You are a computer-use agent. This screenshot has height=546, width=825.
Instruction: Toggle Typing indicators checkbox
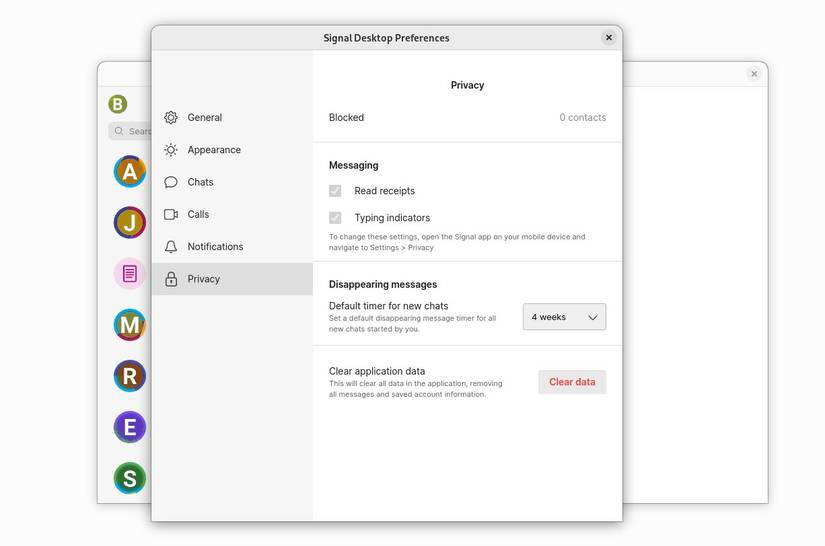click(x=335, y=218)
